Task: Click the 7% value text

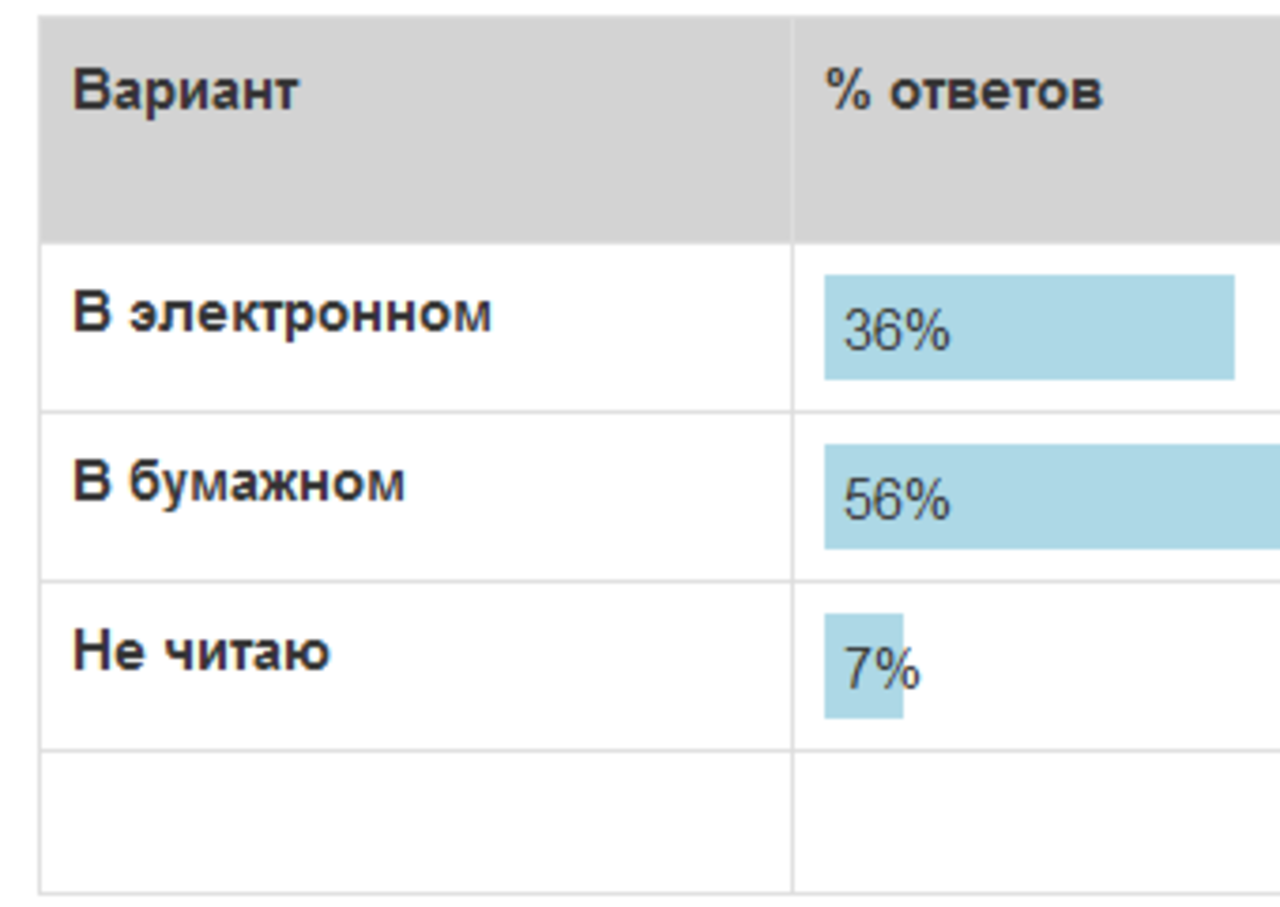Action: [881, 669]
